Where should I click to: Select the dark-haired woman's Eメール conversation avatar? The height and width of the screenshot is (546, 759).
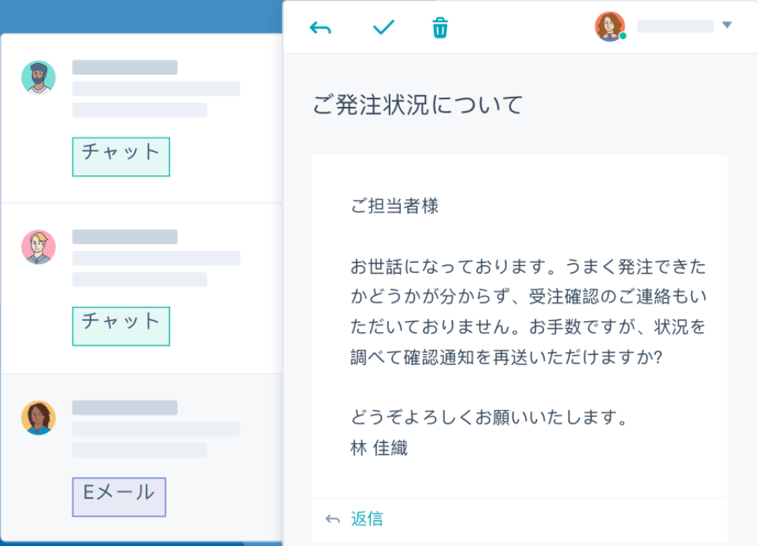[x=39, y=418]
